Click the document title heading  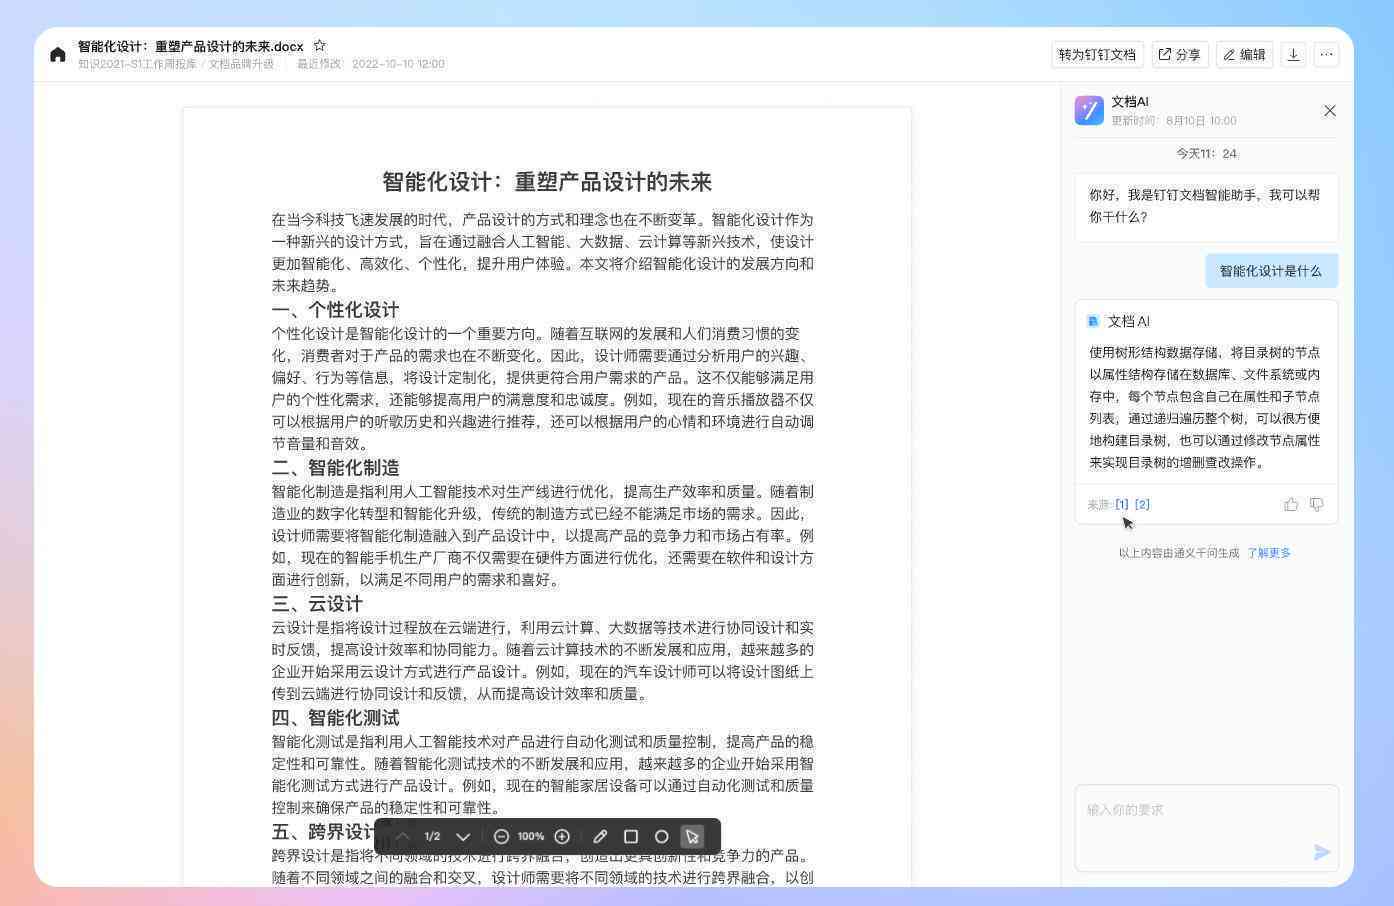click(x=547, y=182)
